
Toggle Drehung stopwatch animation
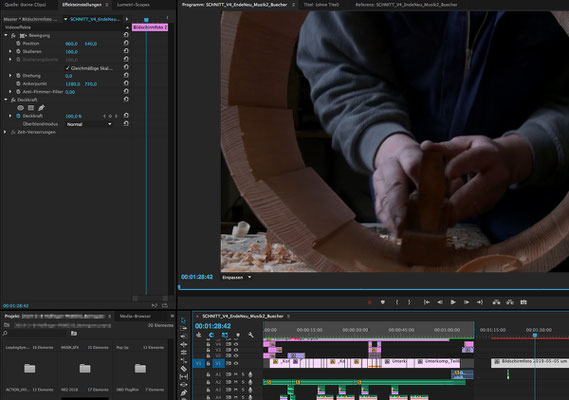click(x=18, y=75)
